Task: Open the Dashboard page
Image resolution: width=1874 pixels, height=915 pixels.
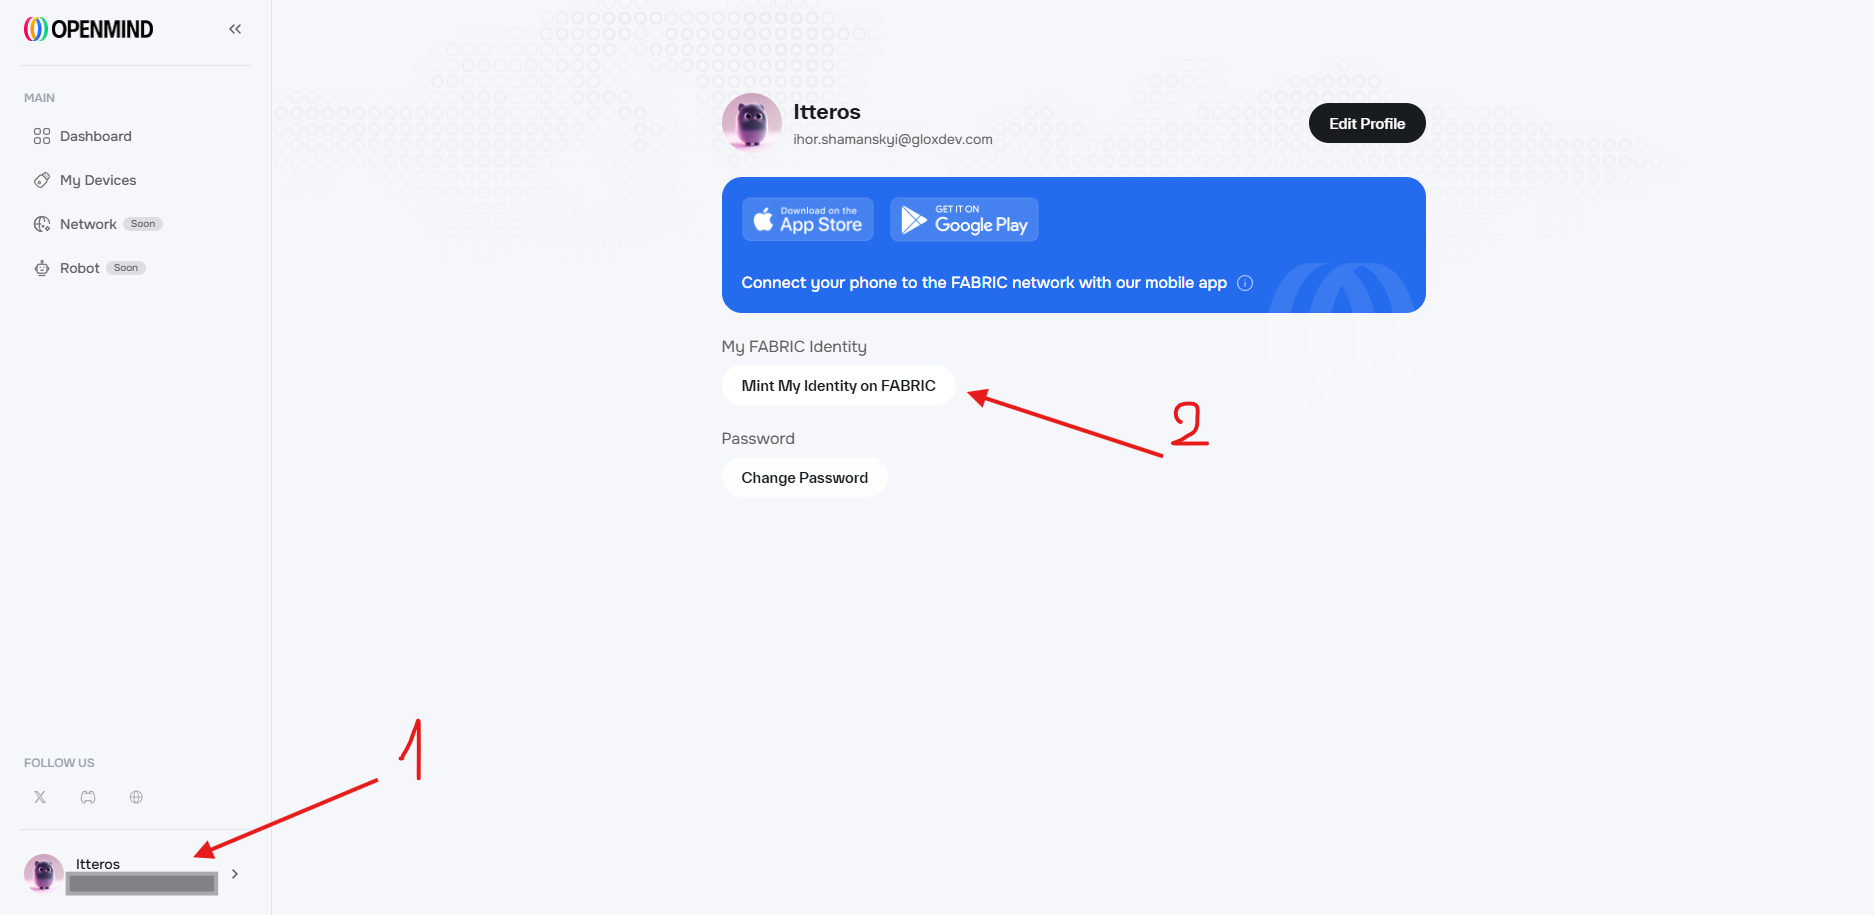Action: (x=95, y=136)
